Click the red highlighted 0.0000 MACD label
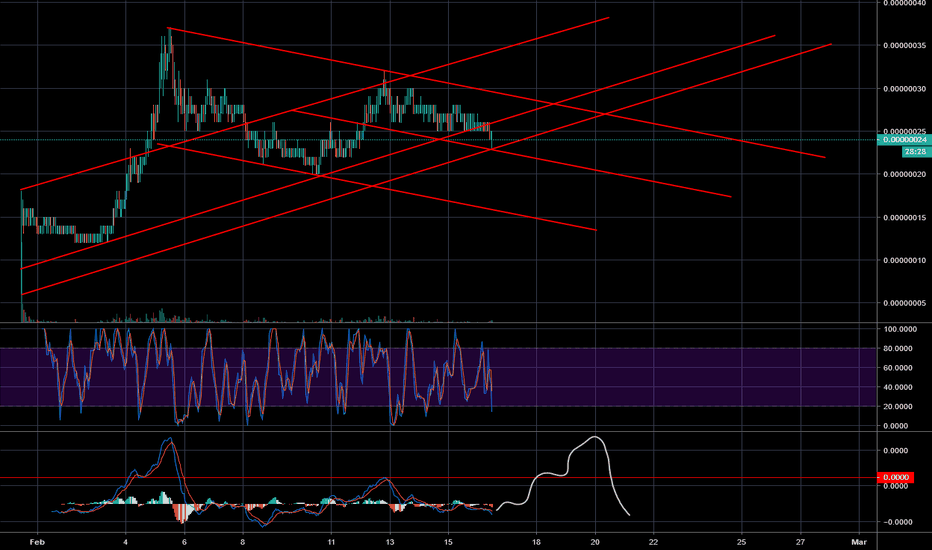 pos(896,477)
